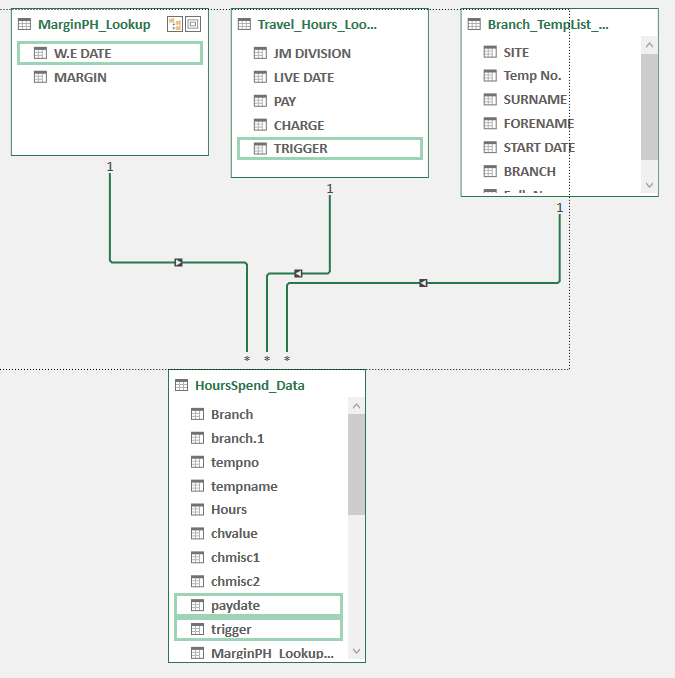Select the TRIGGER column in Travel_Hours

(330, 149)
